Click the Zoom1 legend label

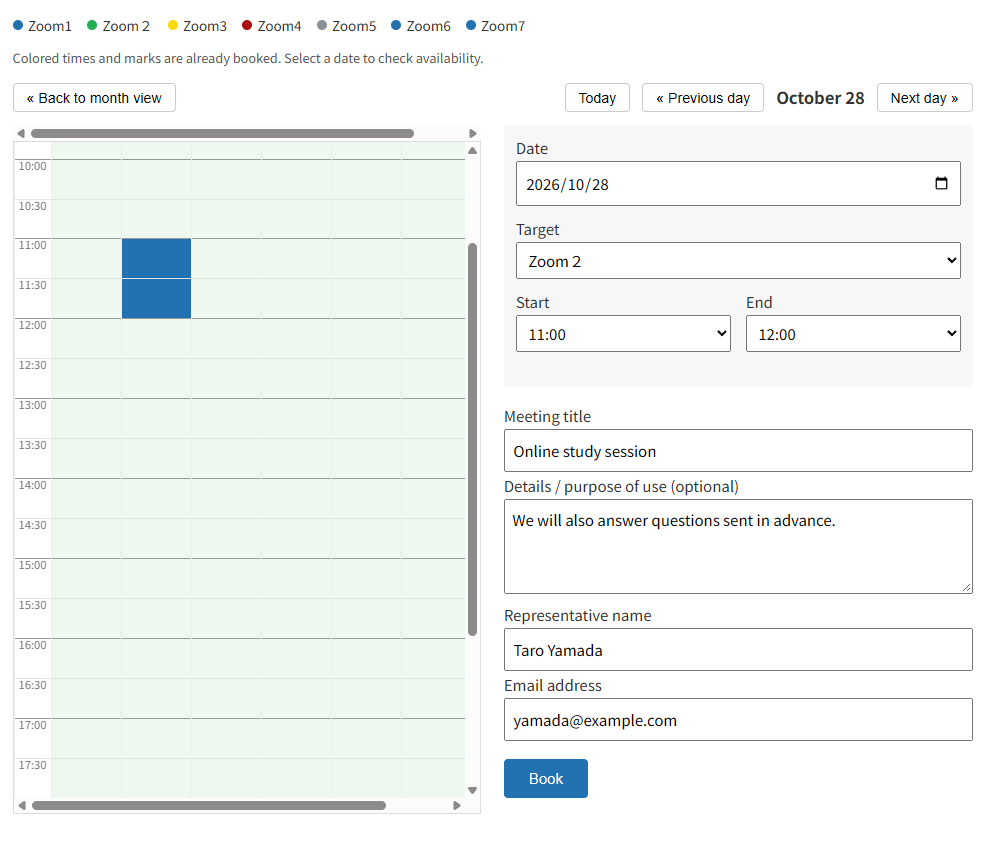[x=50, y=26]
